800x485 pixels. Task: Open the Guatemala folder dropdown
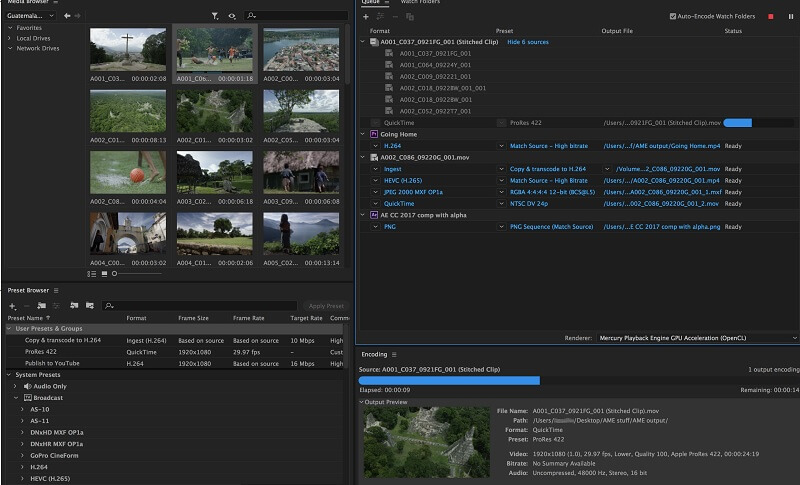30,16
